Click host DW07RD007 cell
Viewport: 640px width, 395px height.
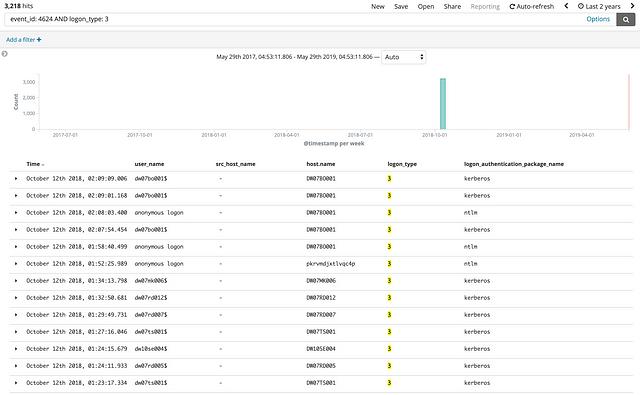click(321, 315)
